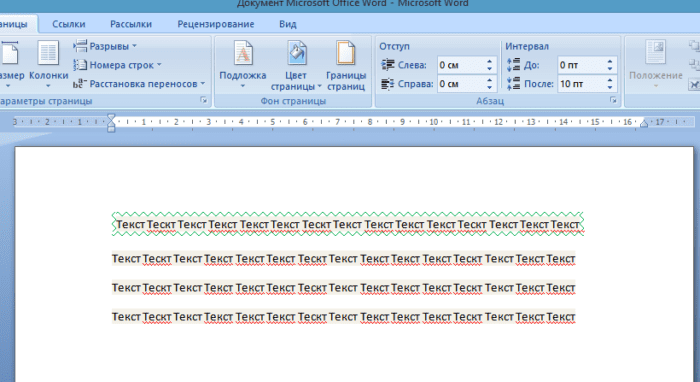
Task: Open the Параметры страницы dialog launcher
Action: pos(204,100)
